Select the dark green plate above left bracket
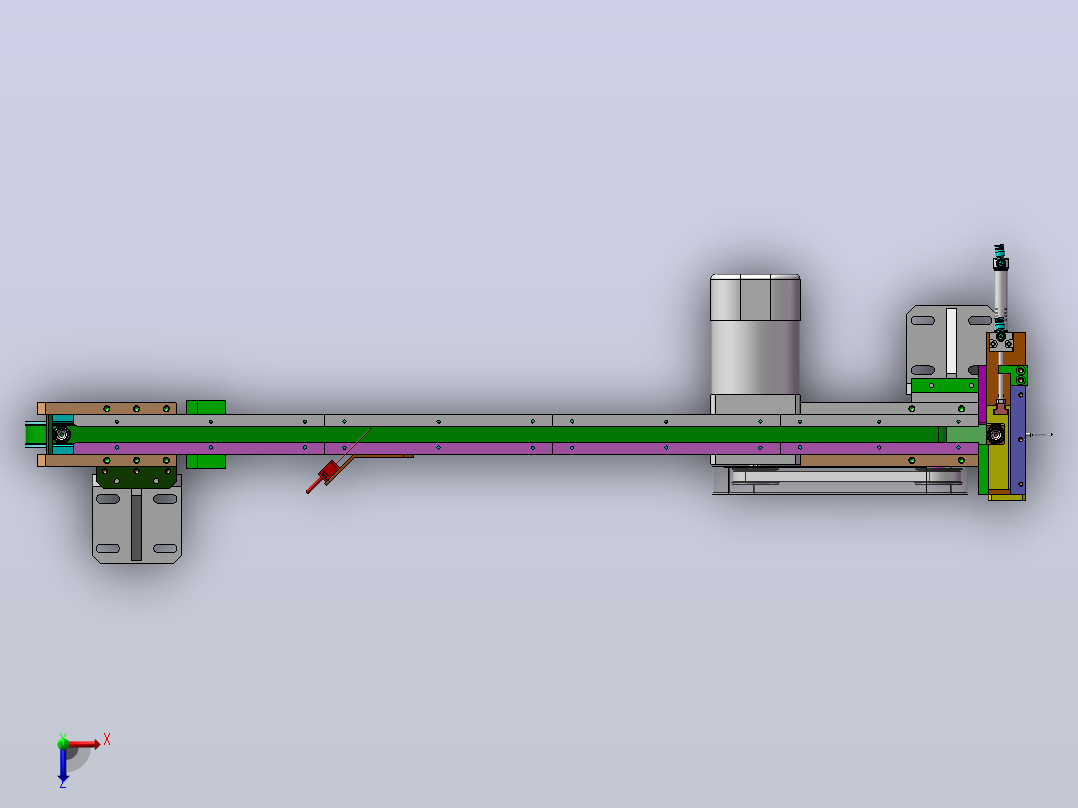 [136, 477]
